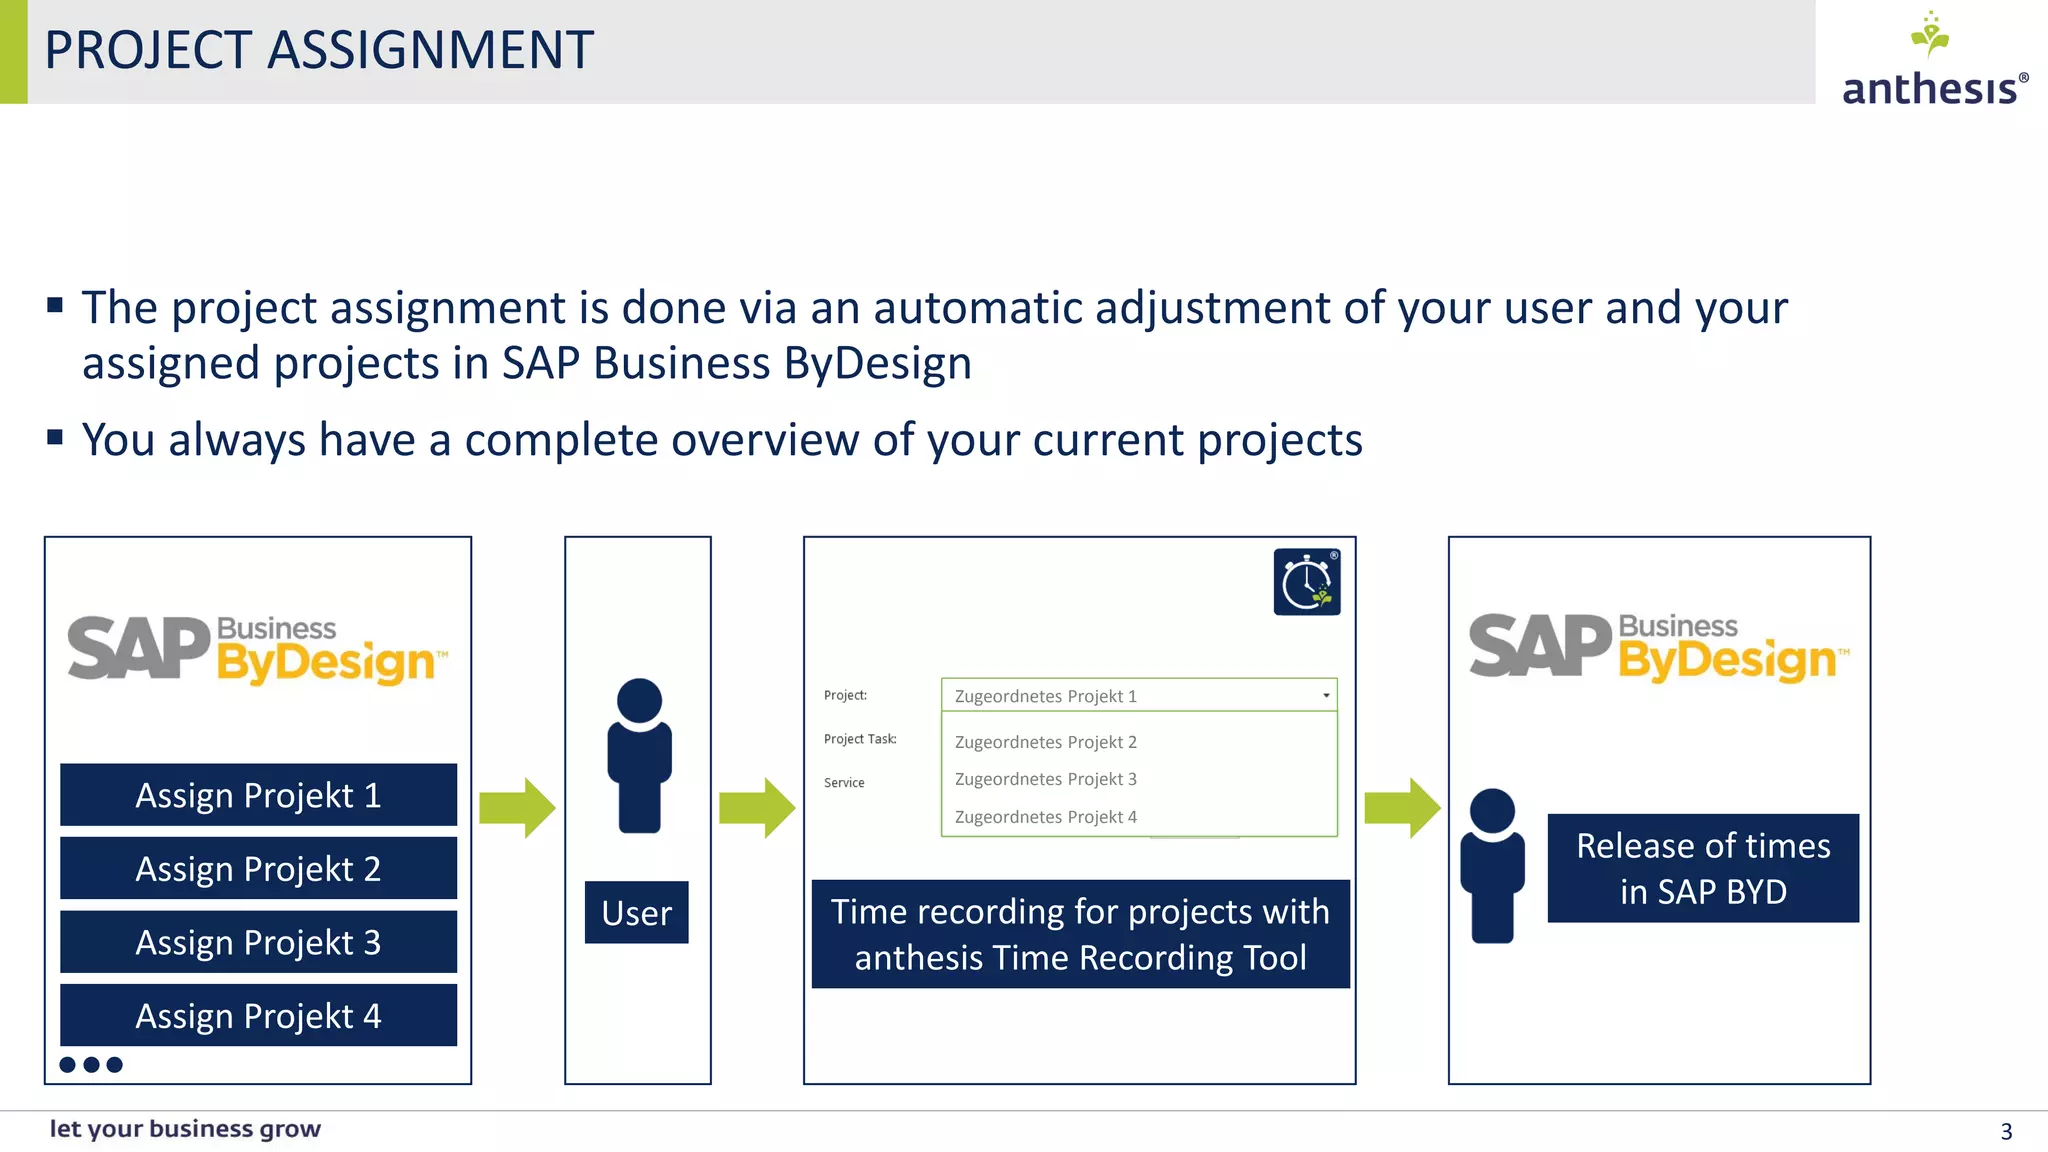Screen dimensions: 2048x1152
Task: Click the left SAP Business ByDesign logo
Action: pyautogui.click(x=257, y=650)
